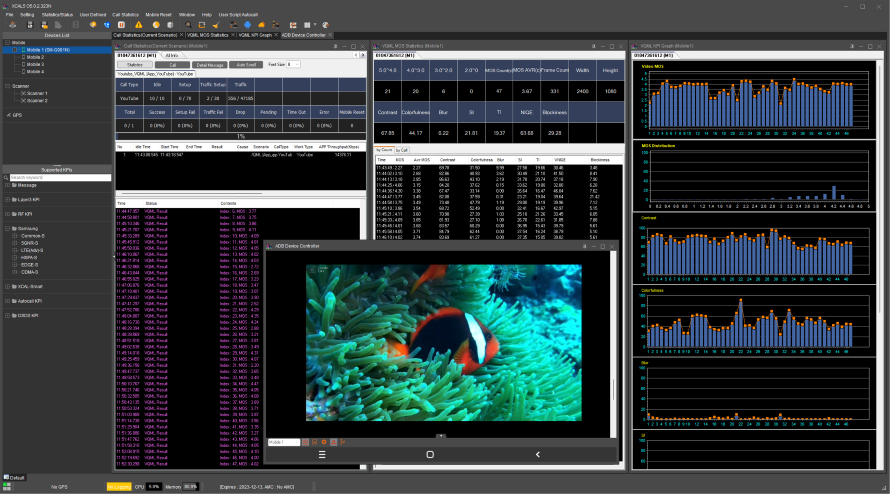The width and height of the screenshot is (890, 494).
Task: Collapse the Samsung KPI folder
Action: point(6,229)
